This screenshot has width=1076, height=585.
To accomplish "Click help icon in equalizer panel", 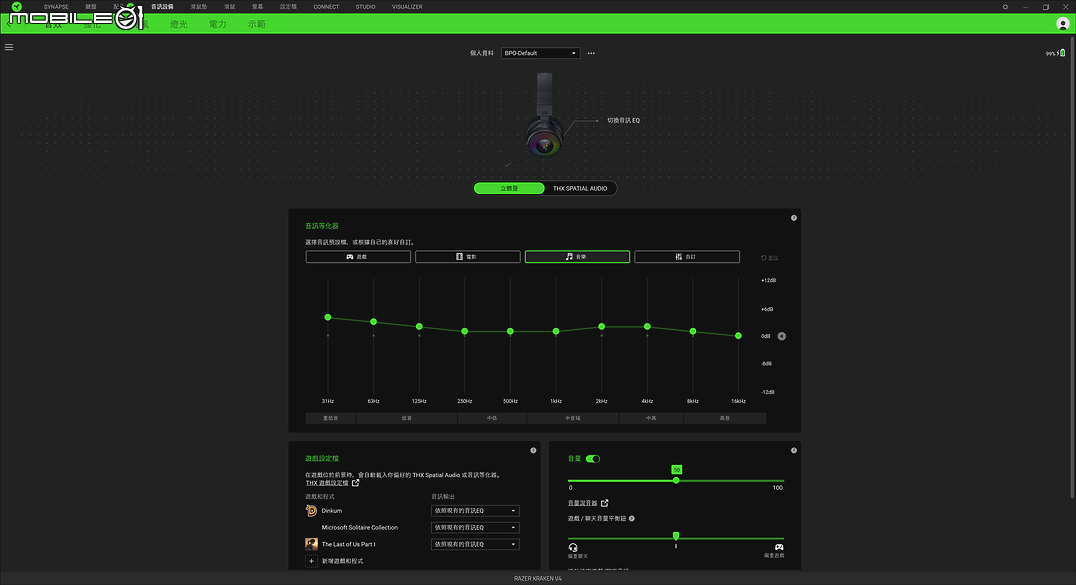I will pos(794,218).
